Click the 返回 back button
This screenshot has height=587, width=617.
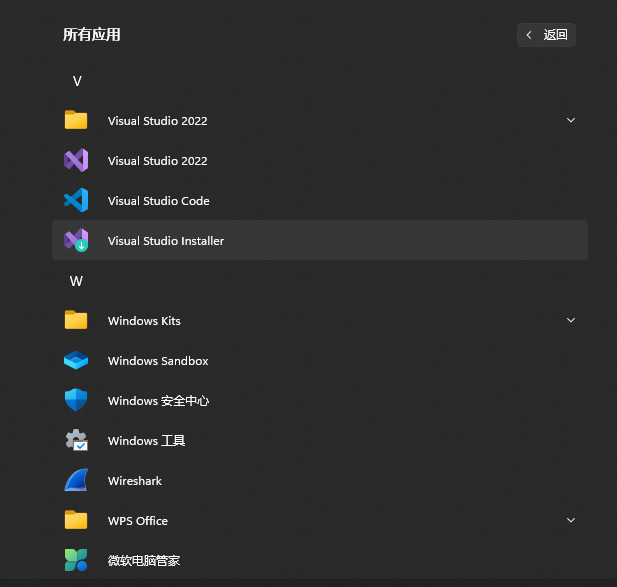coord(546,35)
